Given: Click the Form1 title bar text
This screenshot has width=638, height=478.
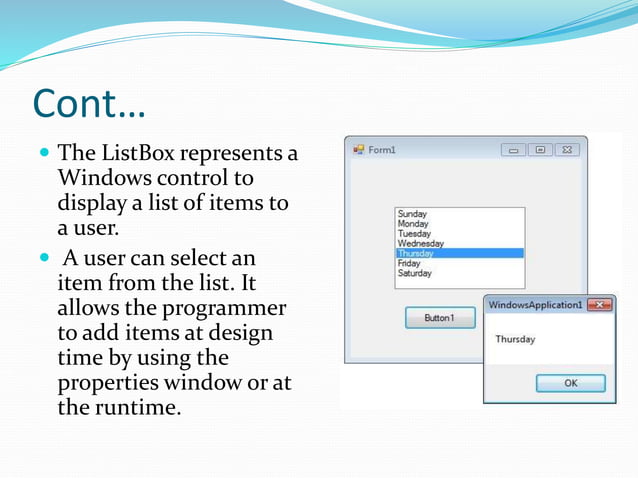Looking at the screenshot, I should (382, 150).
